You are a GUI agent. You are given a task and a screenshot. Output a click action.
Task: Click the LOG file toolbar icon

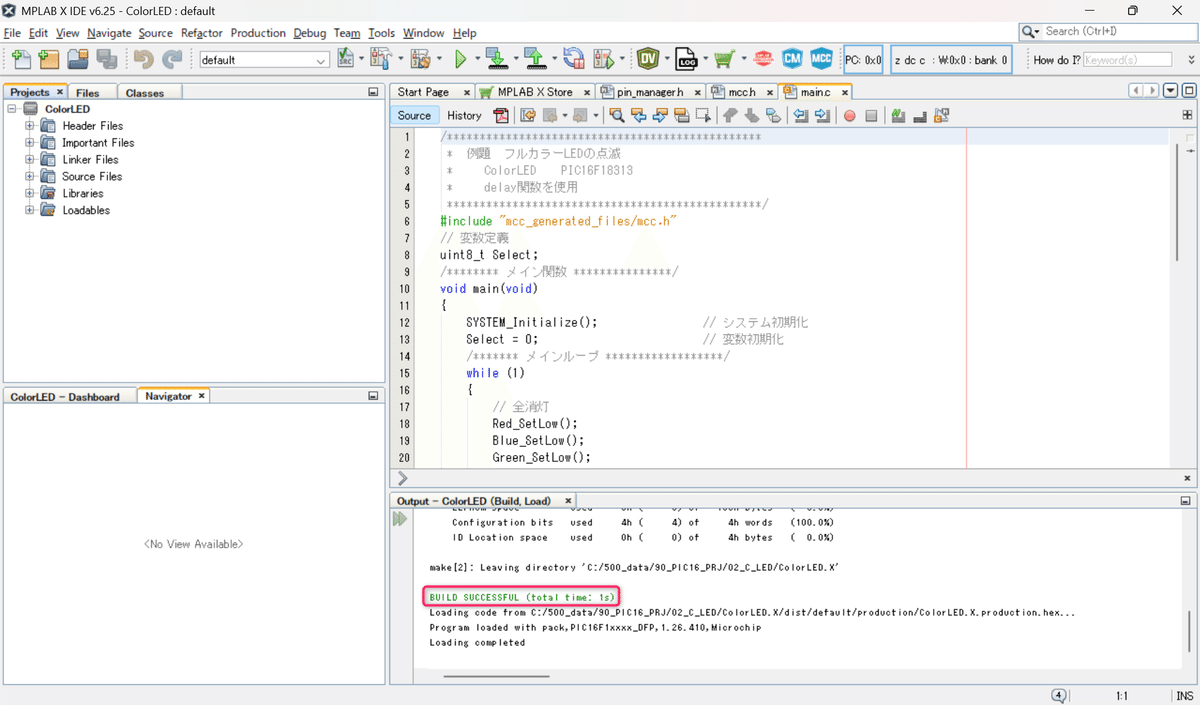pyautogui.click(x=686, y=60)
